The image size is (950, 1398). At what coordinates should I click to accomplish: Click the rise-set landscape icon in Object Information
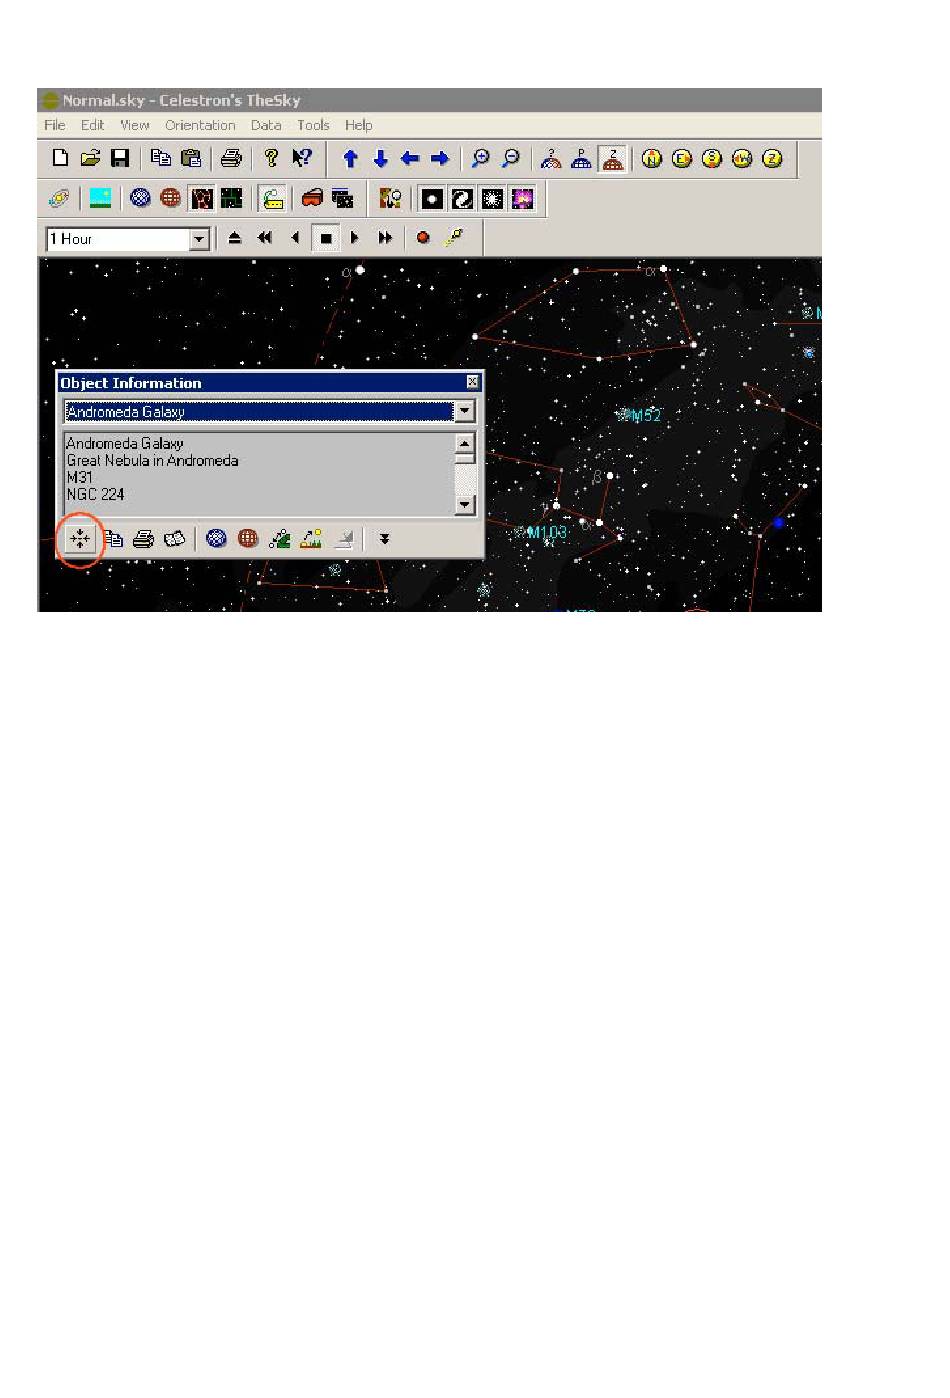click(x=312, y=539)
